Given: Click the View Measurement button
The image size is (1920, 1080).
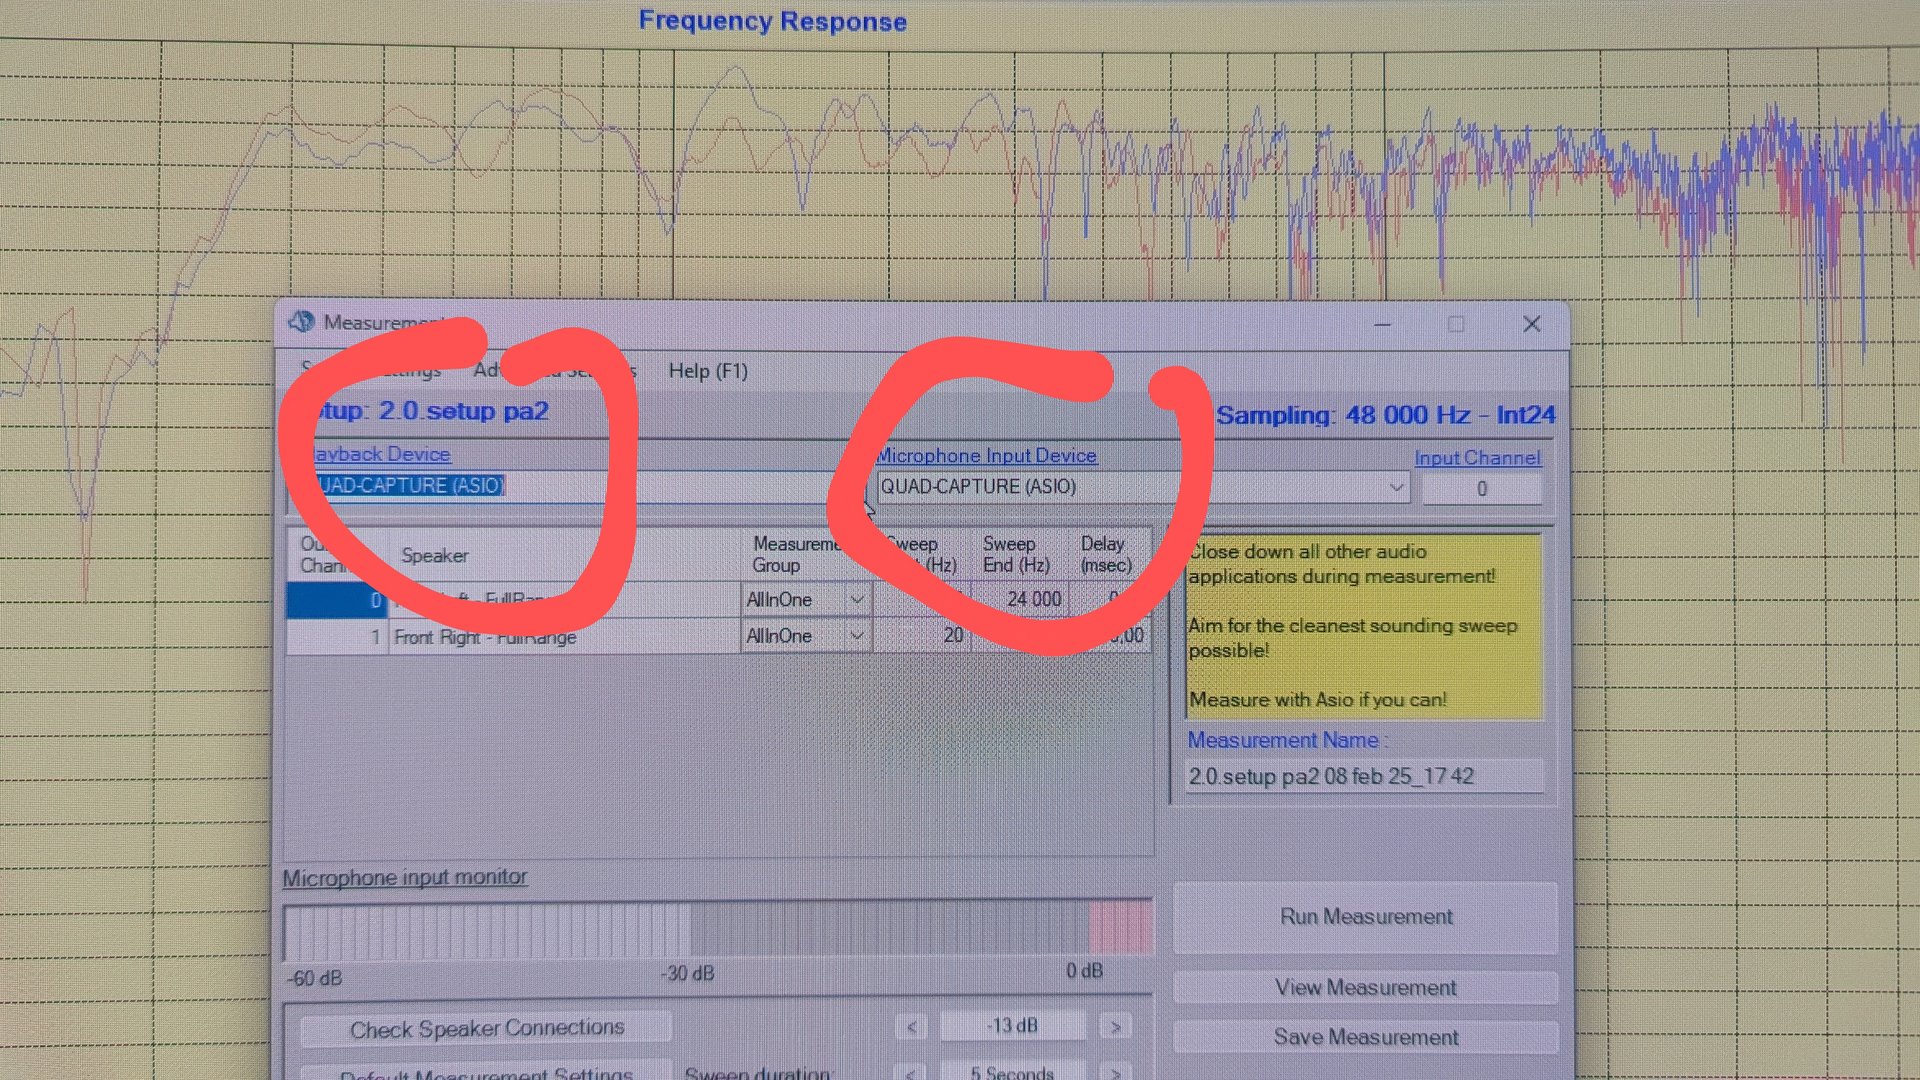Looking at the screenshot, I should [x=1365, y=988].
